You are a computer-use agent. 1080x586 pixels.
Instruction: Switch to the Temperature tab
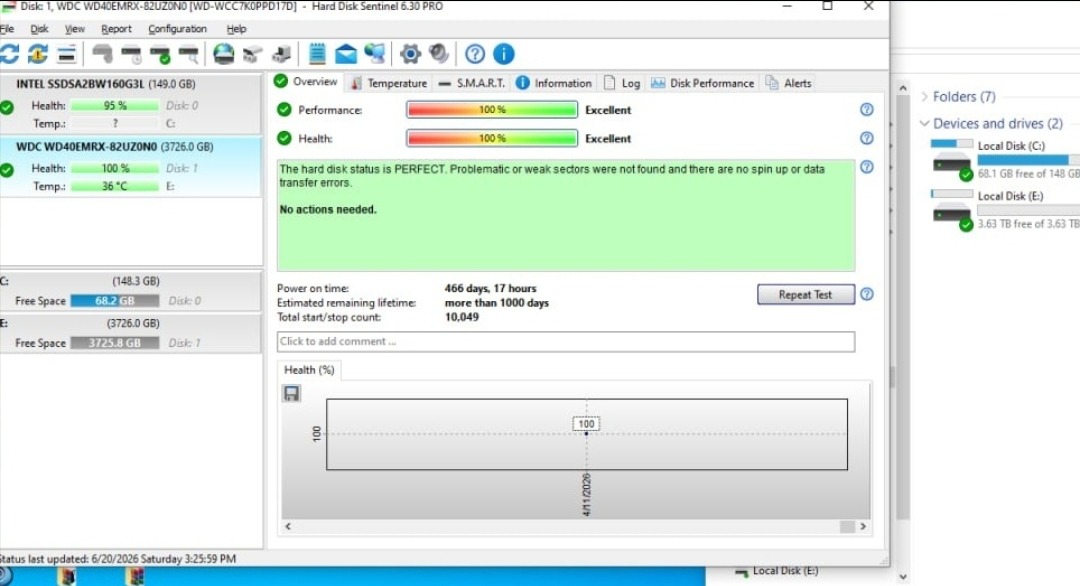point(389,83)
